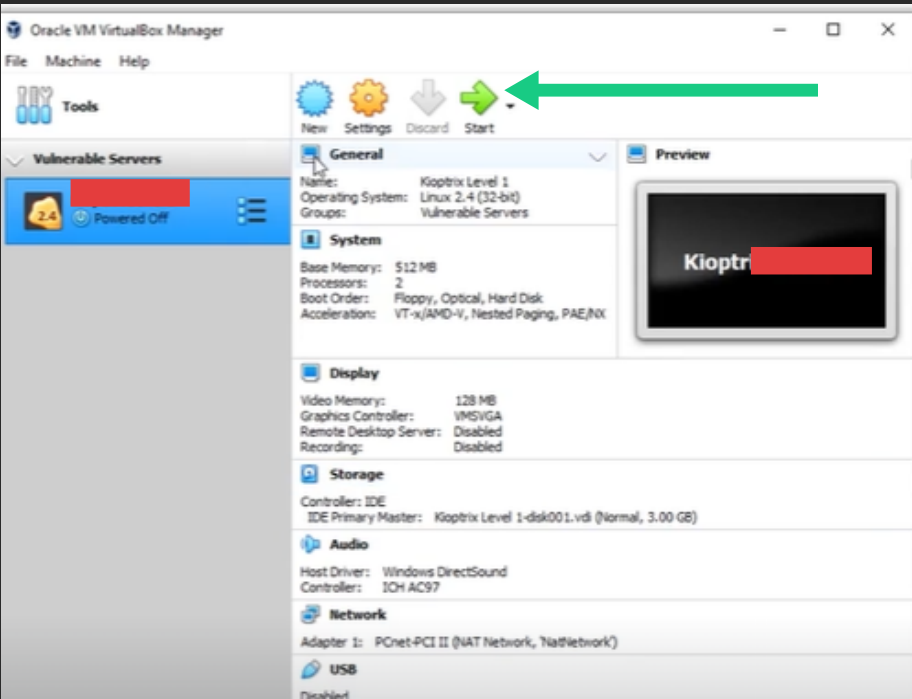Select the Tools icon in the sidebar
The image size is (912, 699).
pos(34,105)
